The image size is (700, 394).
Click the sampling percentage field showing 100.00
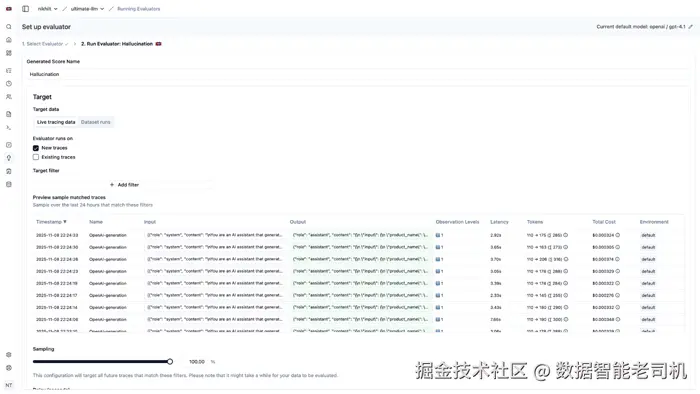point(196,361)
